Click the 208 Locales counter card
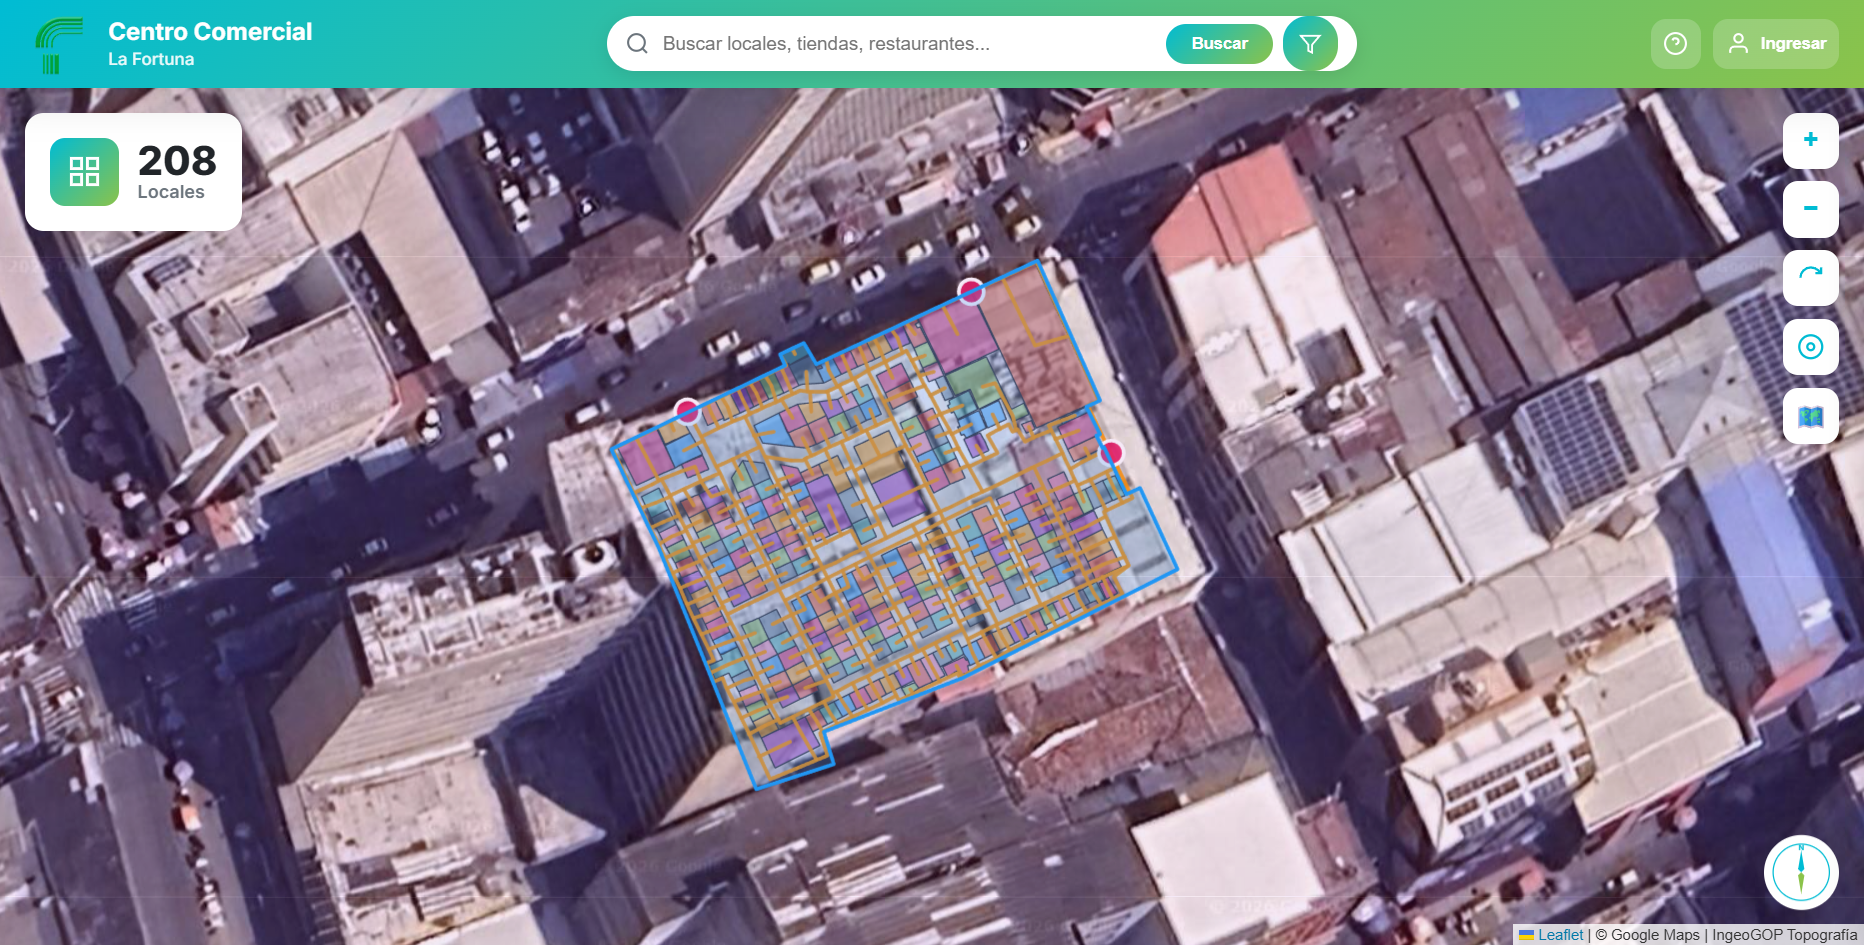Image resolution: width=1864 pixels, height=945 pixels. 133,172
